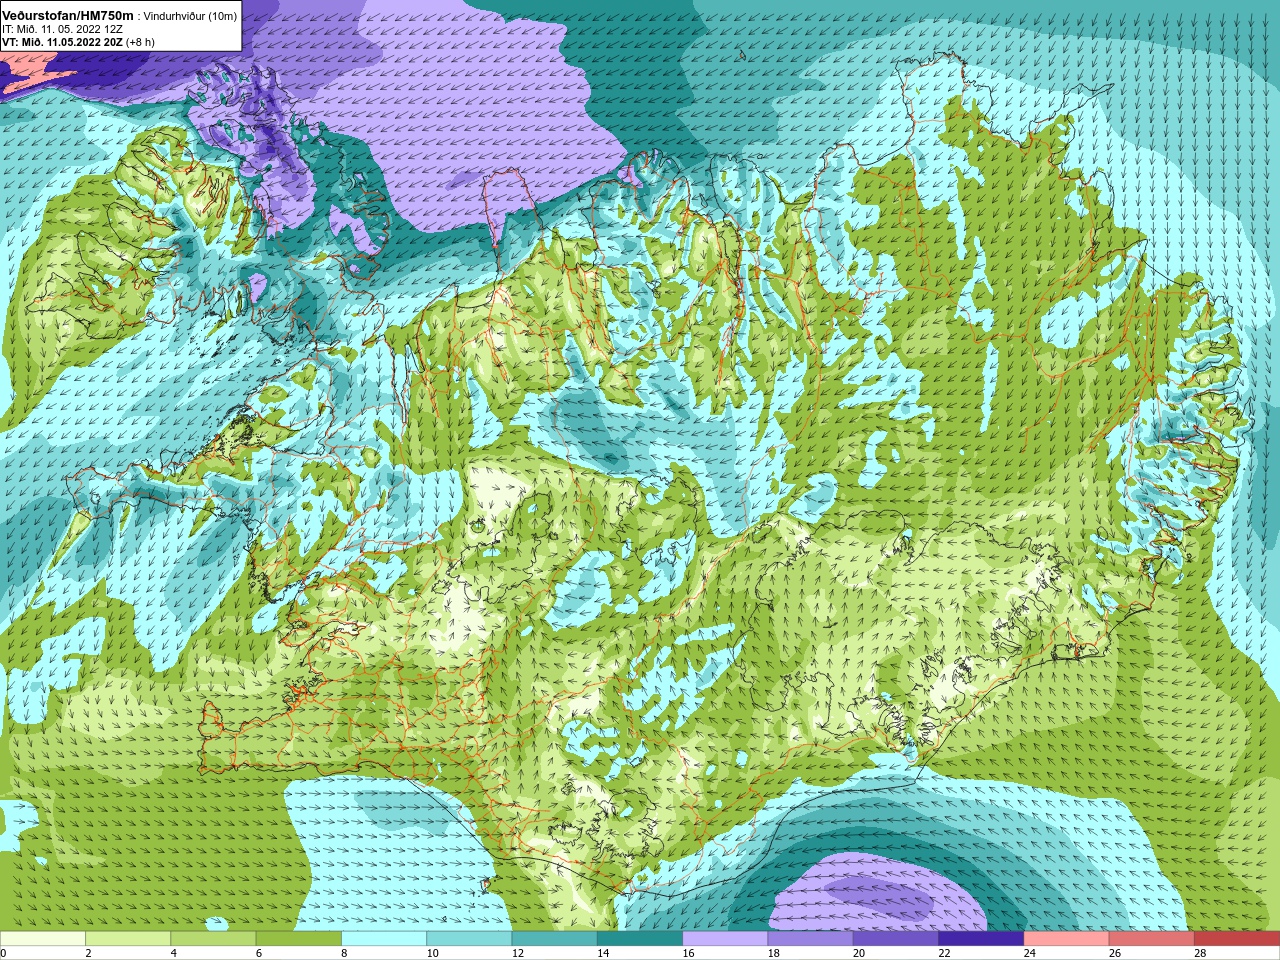Click the 0–2 pale yellow legend swatch
The height and width of the screenshot is (960, 1280).
pos(42,939)
